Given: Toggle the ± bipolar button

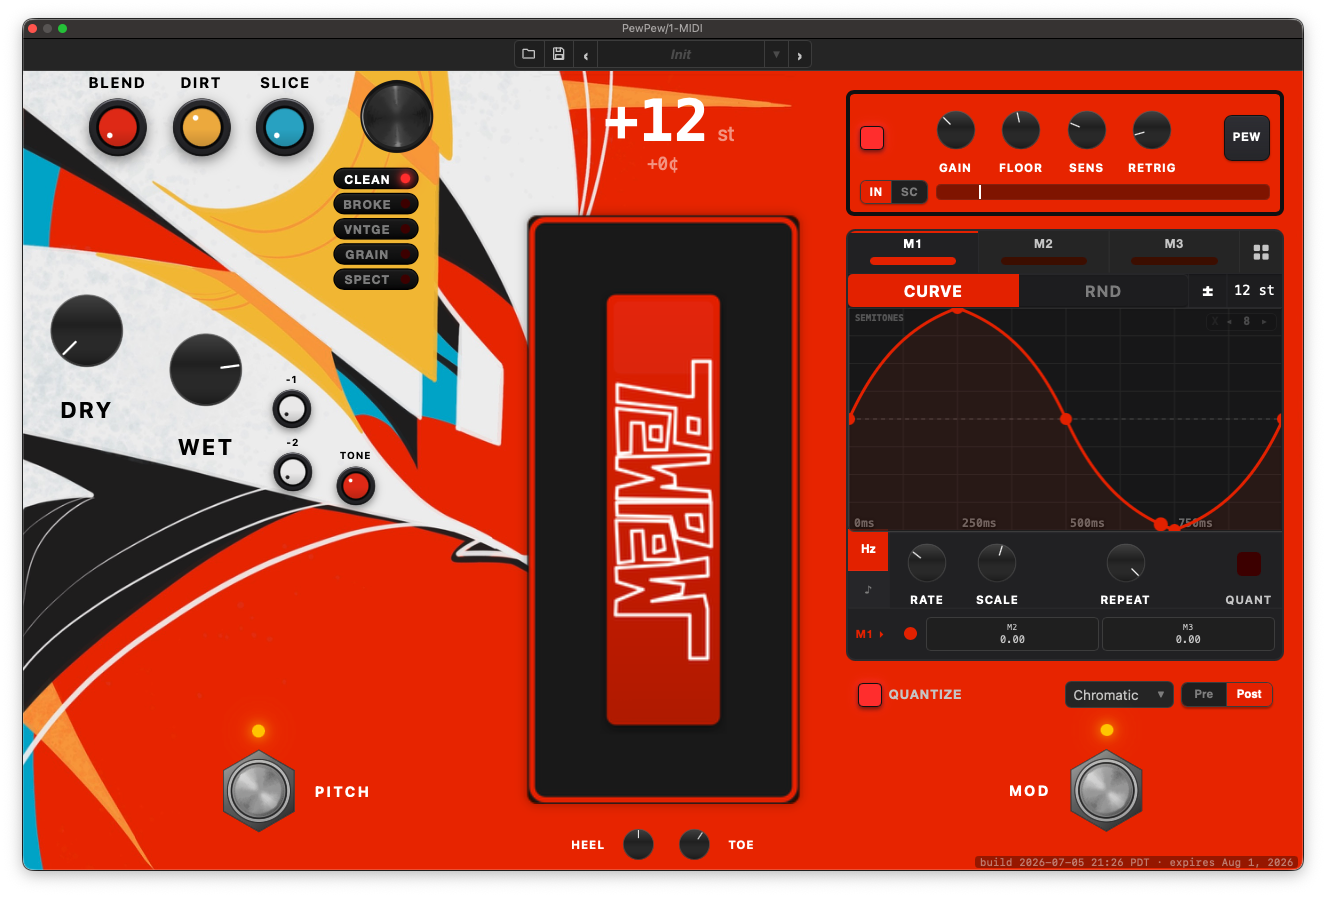Looking at the screenshot, I should pyautogui.click(x=1208, y=291).
